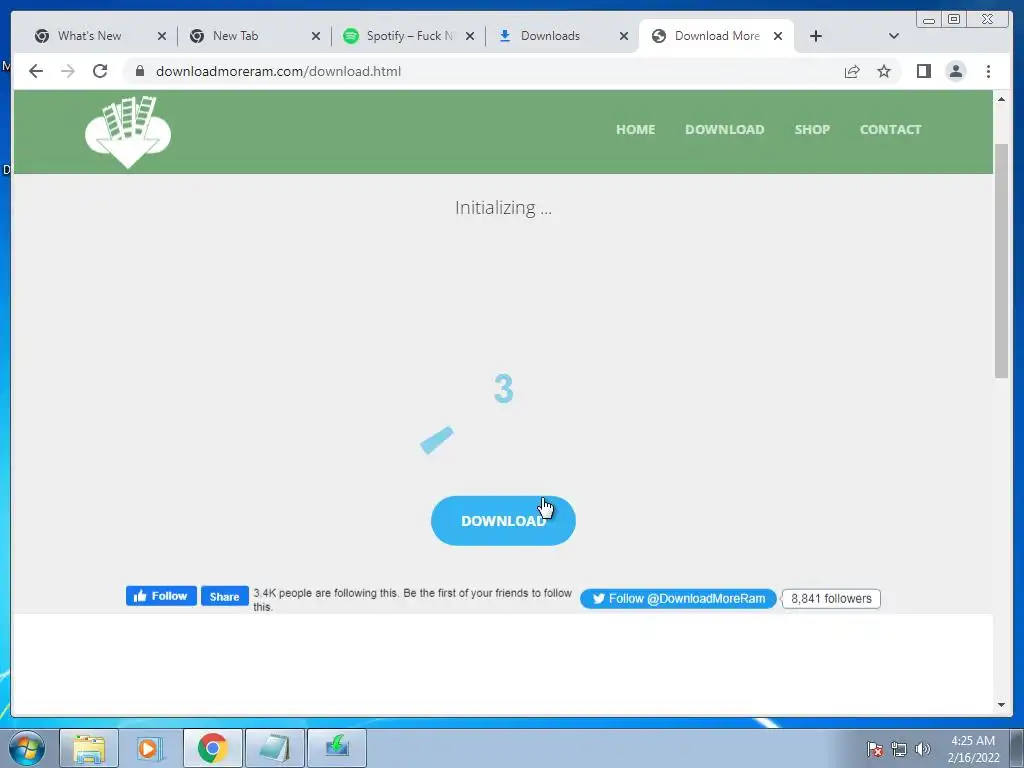1024x768 pixels.
Task: Go back using the browser back arrow
Action: [36, 71]
